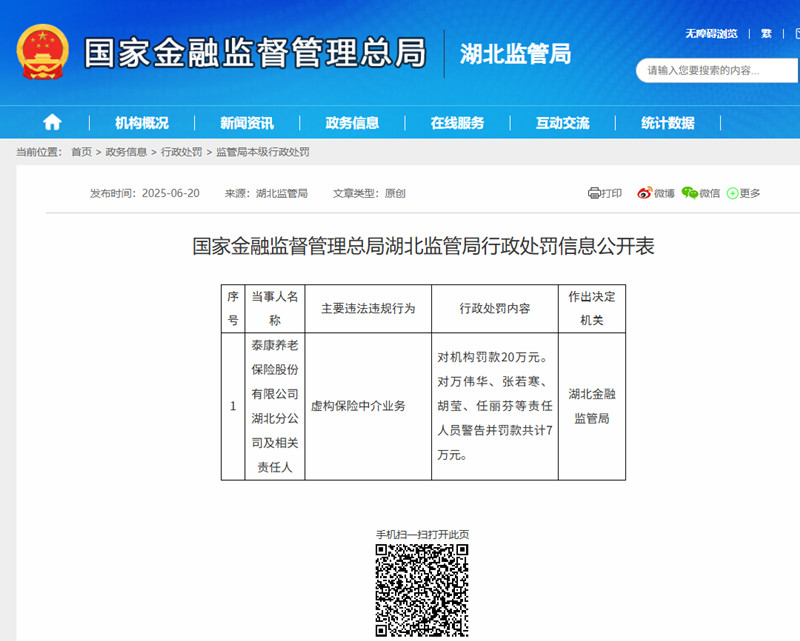Click source text 来源：湖北监管局
Image resolution: width=800 pixels, height=641 pixels.
click(266, 193)
